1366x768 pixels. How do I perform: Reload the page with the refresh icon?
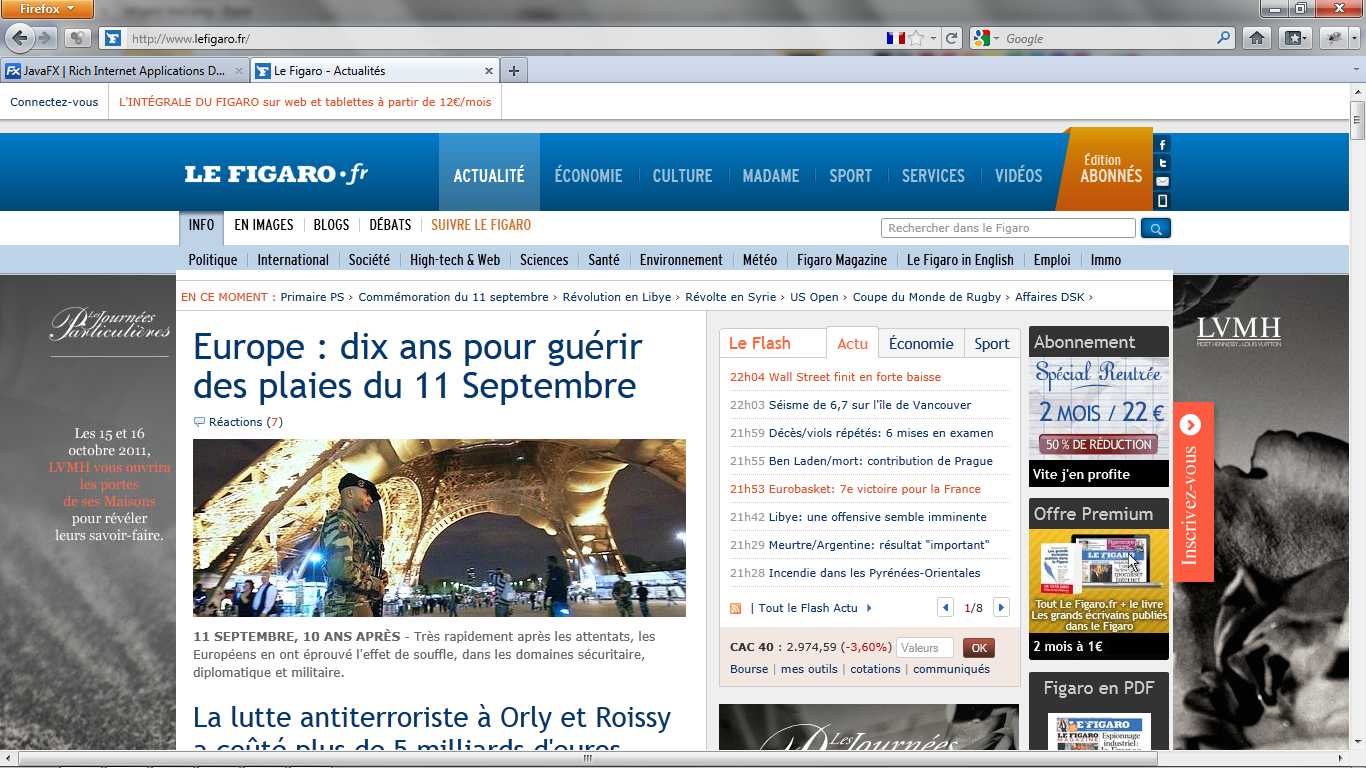[952, 38]
